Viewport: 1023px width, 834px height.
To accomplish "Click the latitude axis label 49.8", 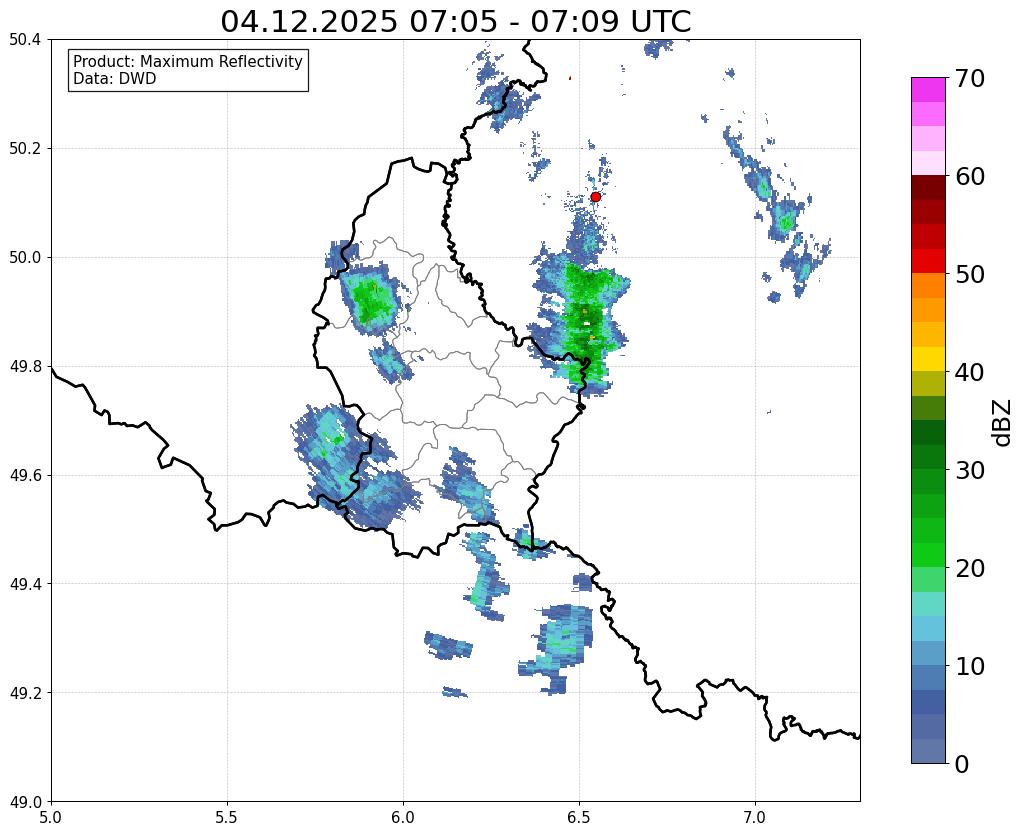I will coord(25,366).
